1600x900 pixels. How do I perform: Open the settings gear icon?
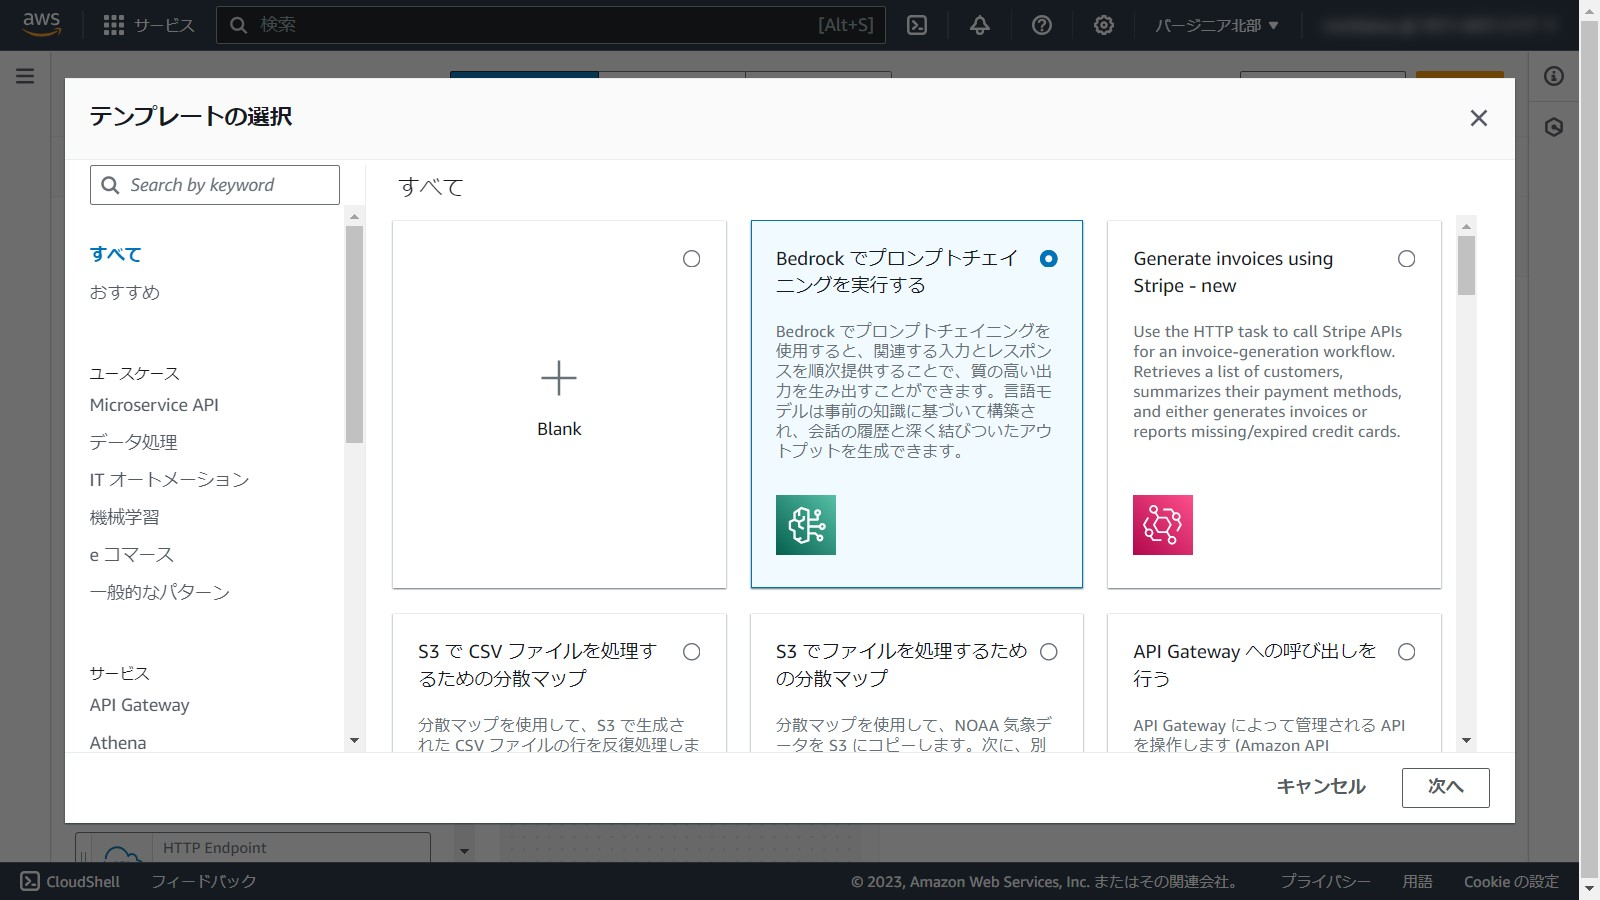1104,25
